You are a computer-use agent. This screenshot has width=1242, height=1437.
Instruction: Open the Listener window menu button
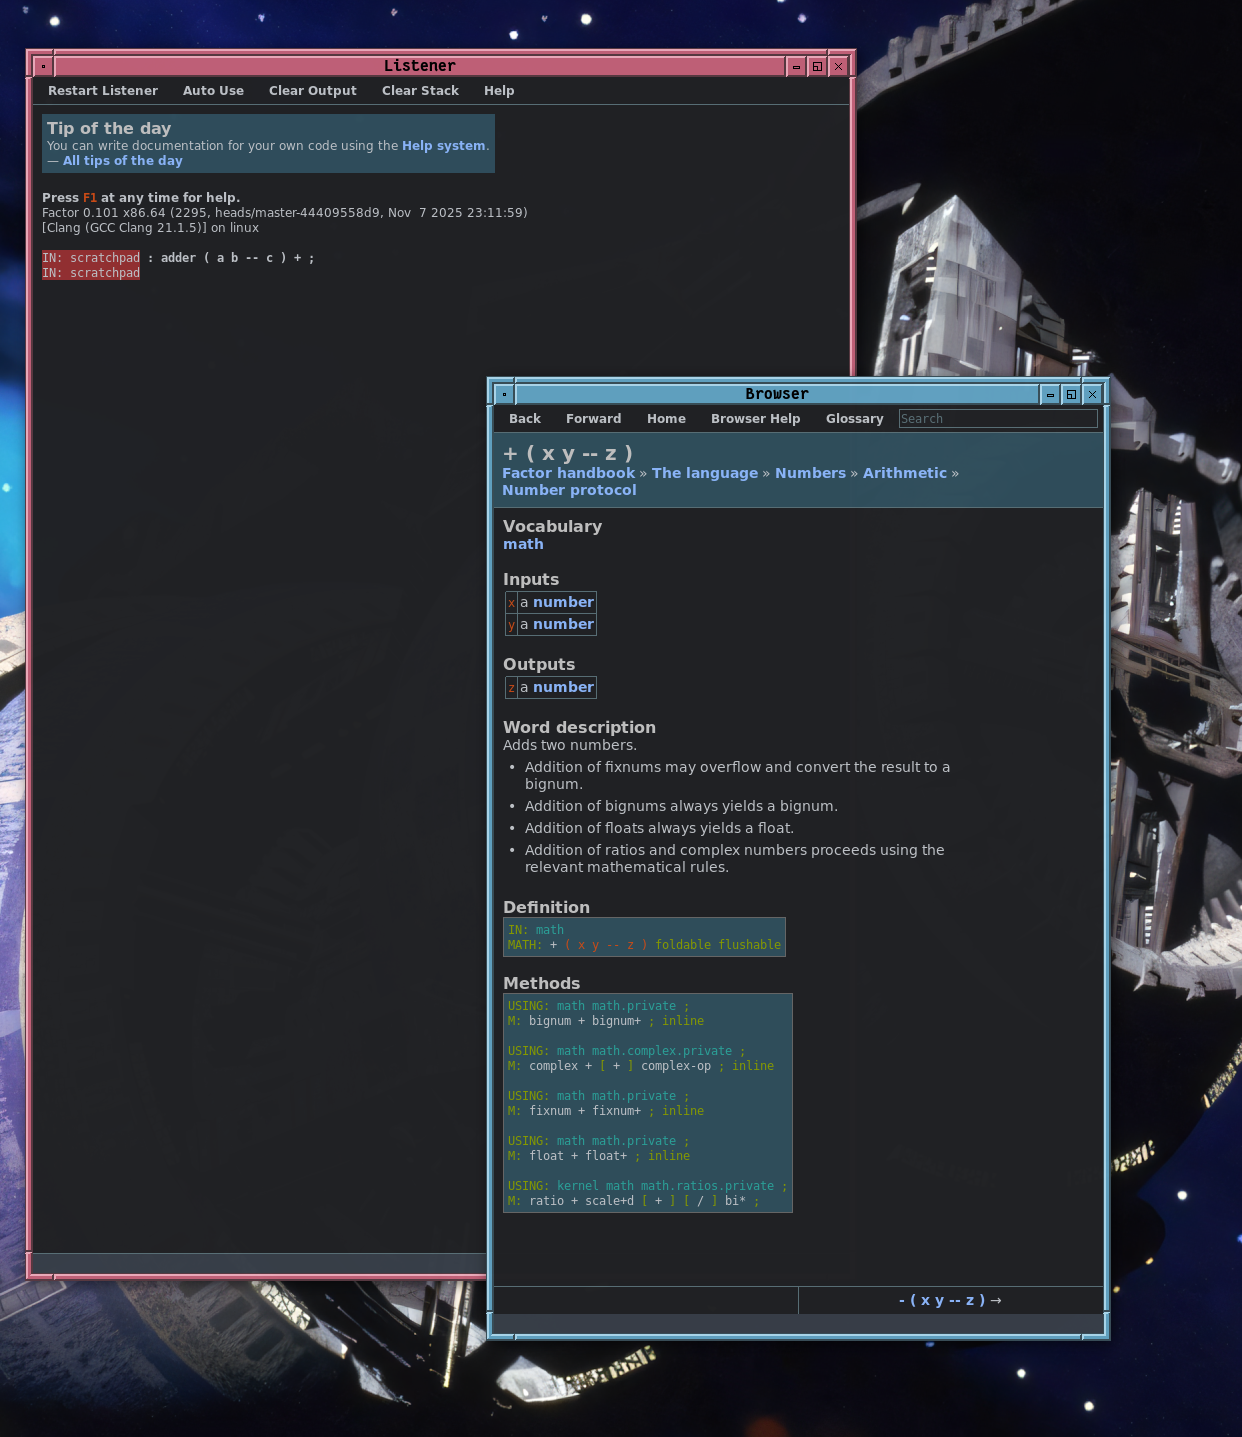pyautogui.click(x=43, y=66)
